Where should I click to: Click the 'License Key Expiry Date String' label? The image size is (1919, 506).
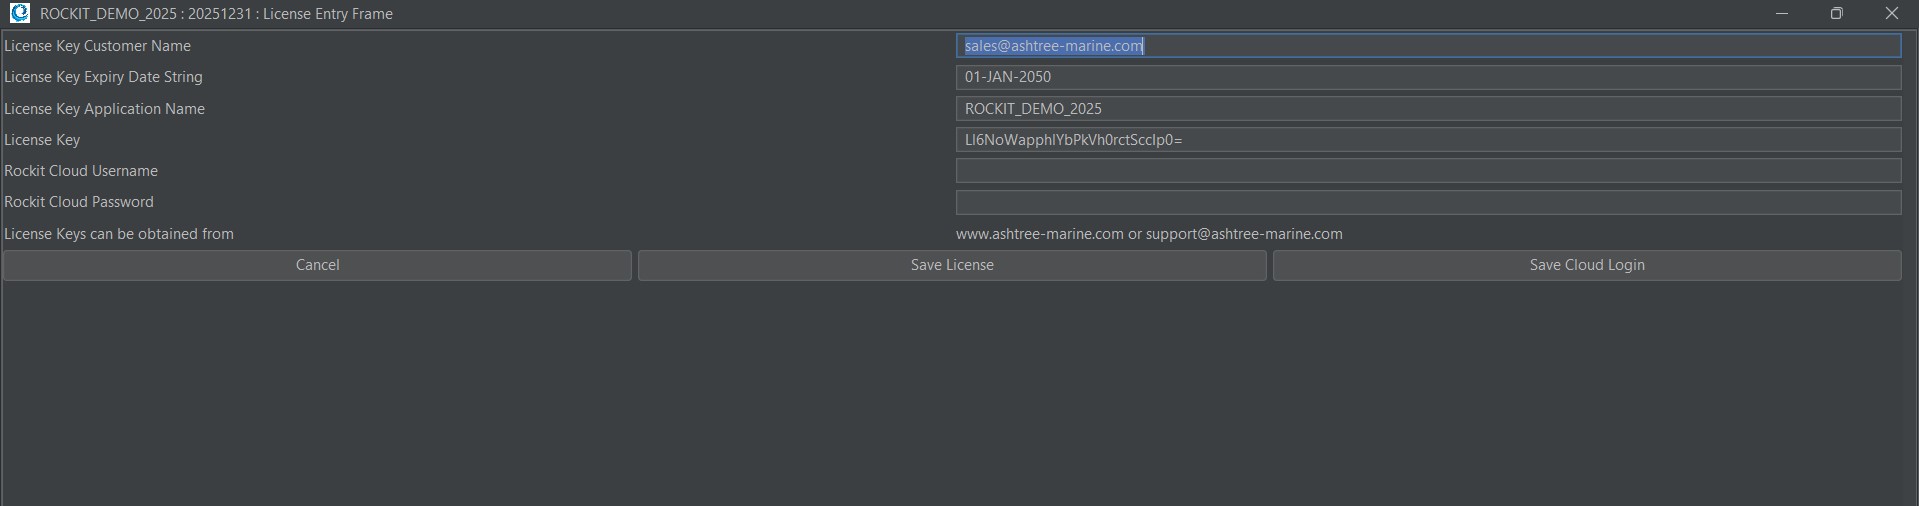103,77
